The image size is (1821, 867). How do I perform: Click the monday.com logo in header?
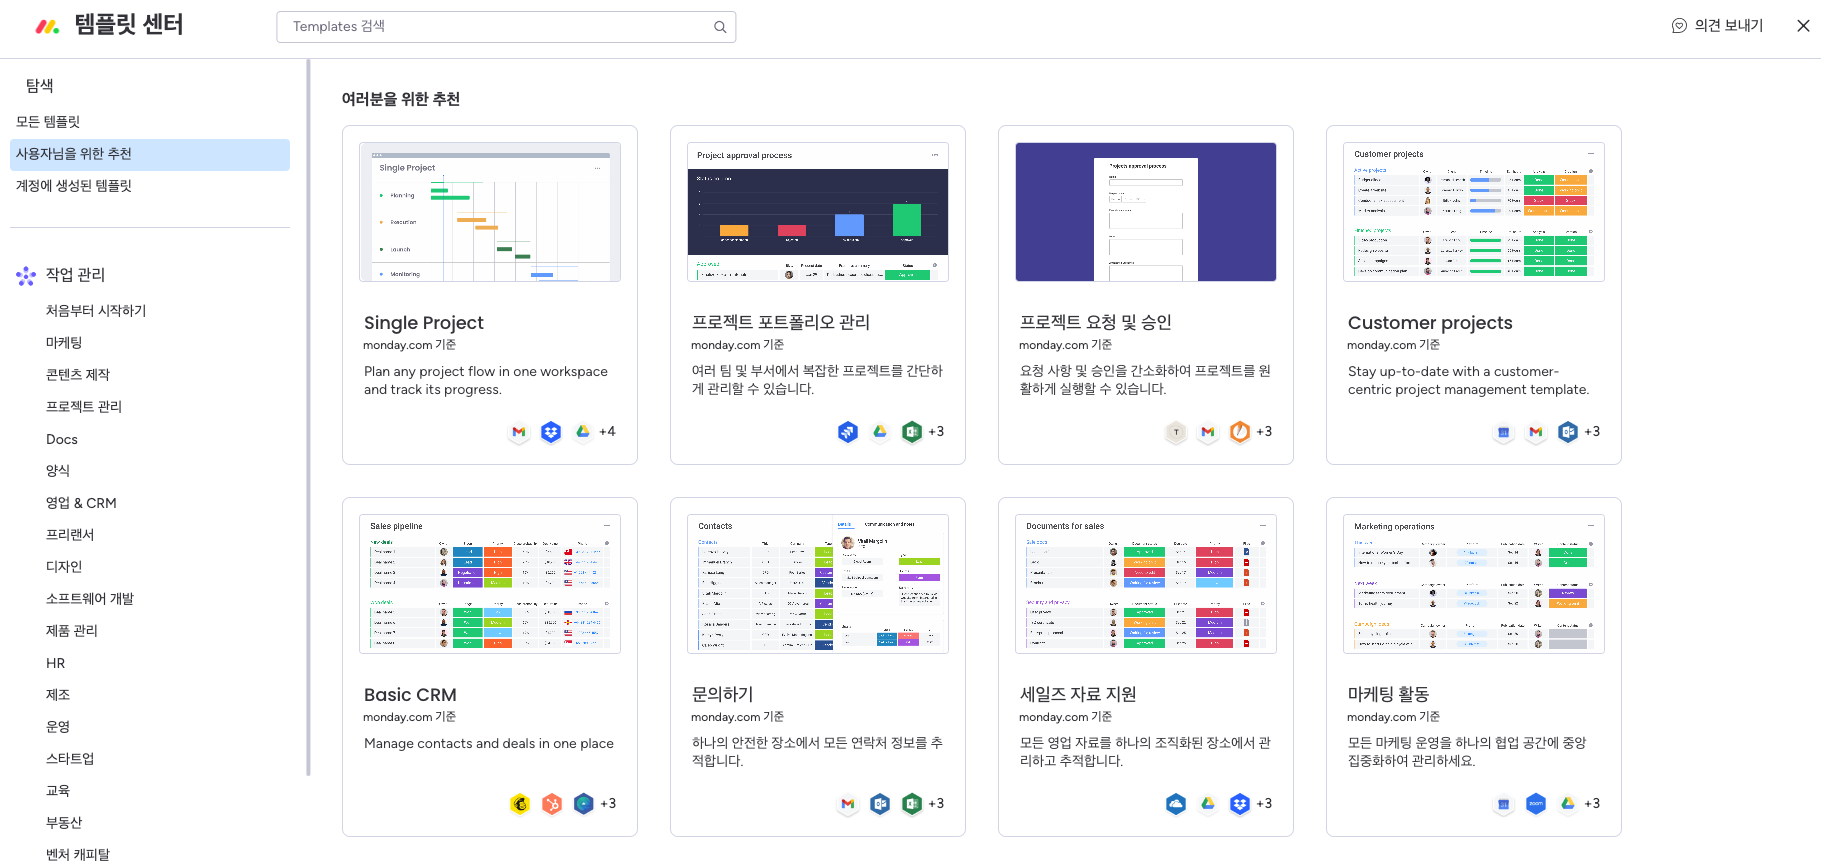[x=47, y=26]
